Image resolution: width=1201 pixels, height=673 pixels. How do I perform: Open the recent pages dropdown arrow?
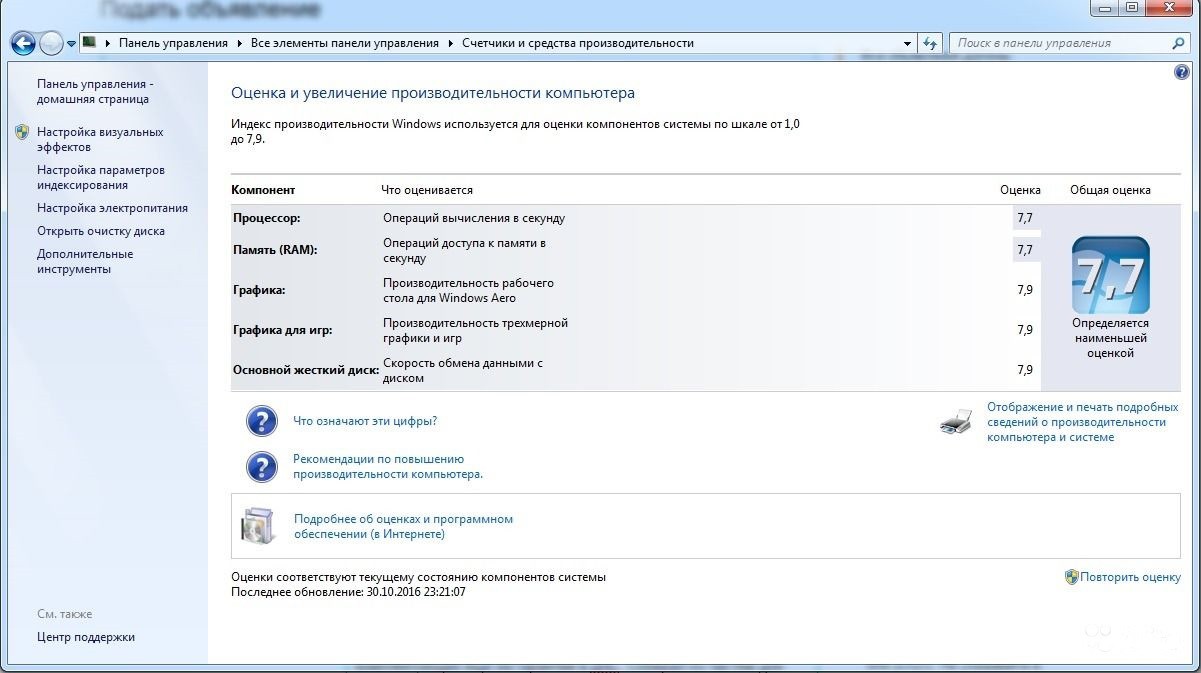(72, 44)
